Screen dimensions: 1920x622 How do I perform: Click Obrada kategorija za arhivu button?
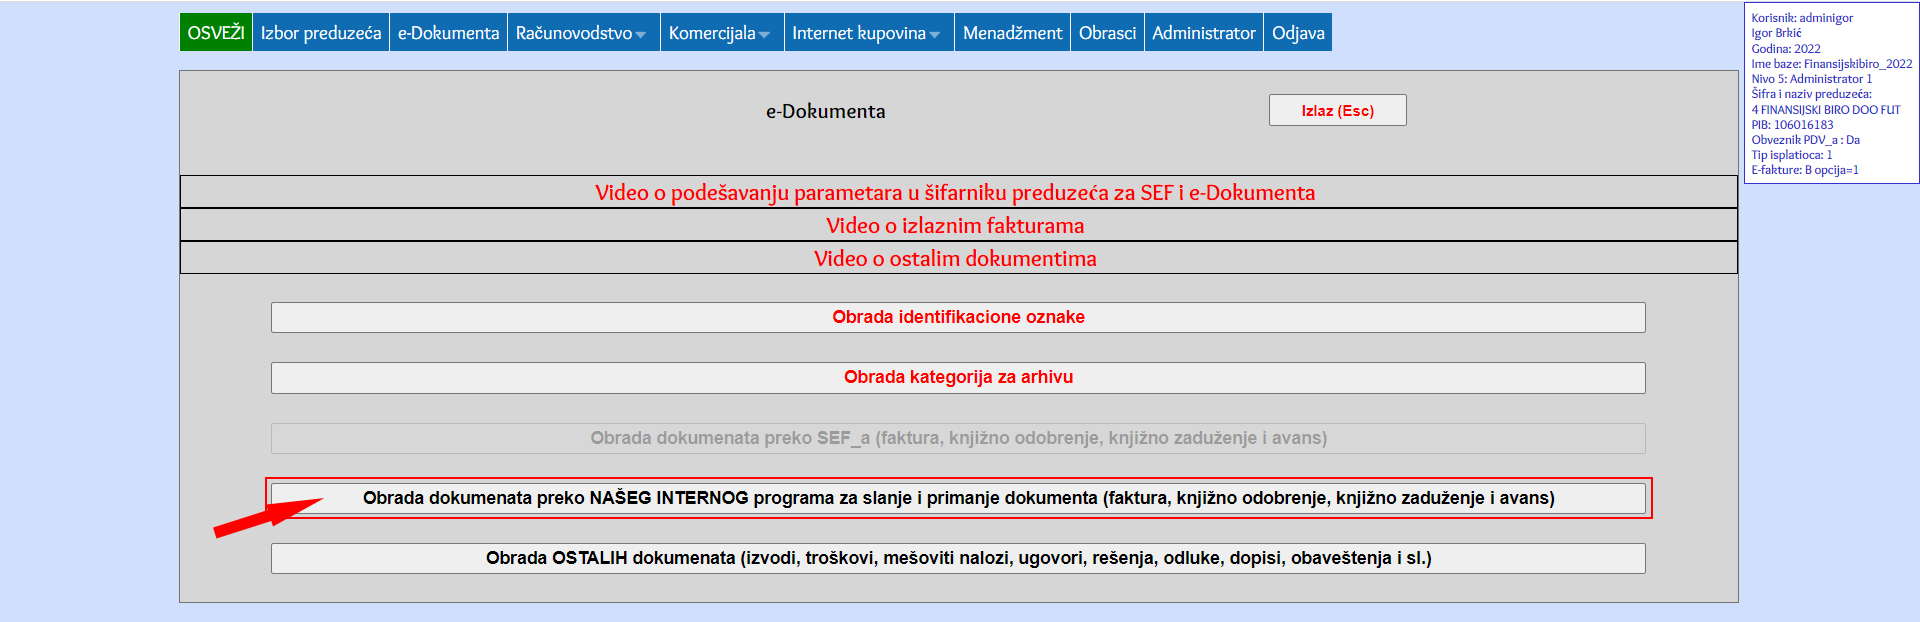pos(958,377)
